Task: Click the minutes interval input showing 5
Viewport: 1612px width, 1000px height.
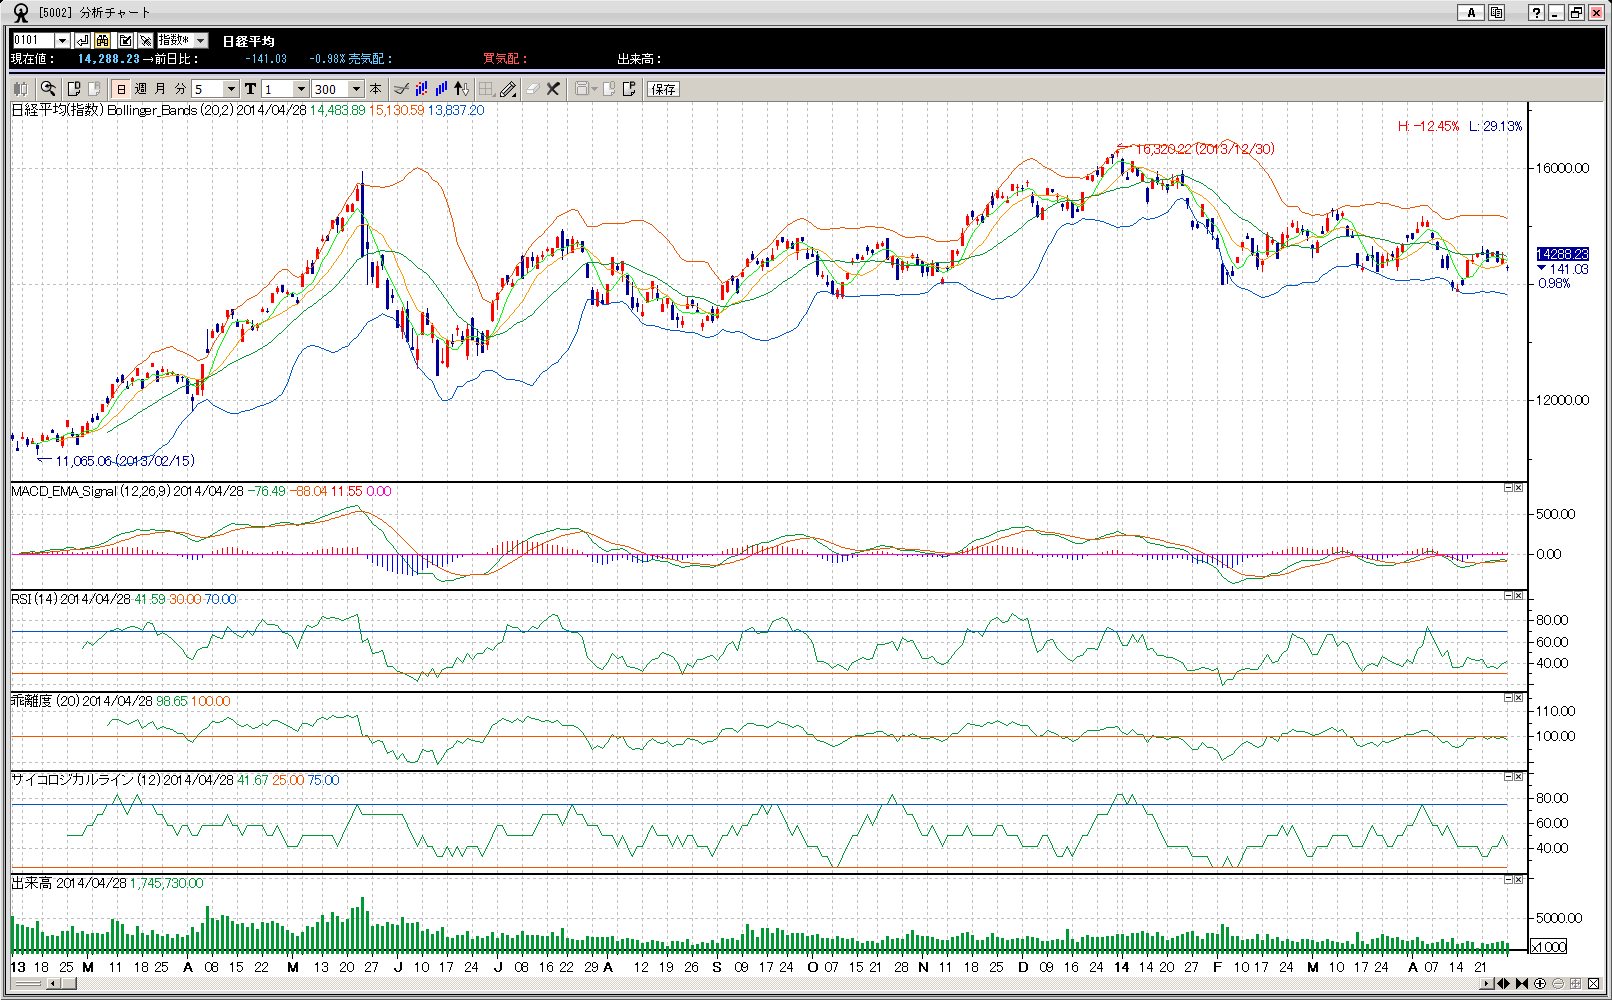Action: (207, 89)
